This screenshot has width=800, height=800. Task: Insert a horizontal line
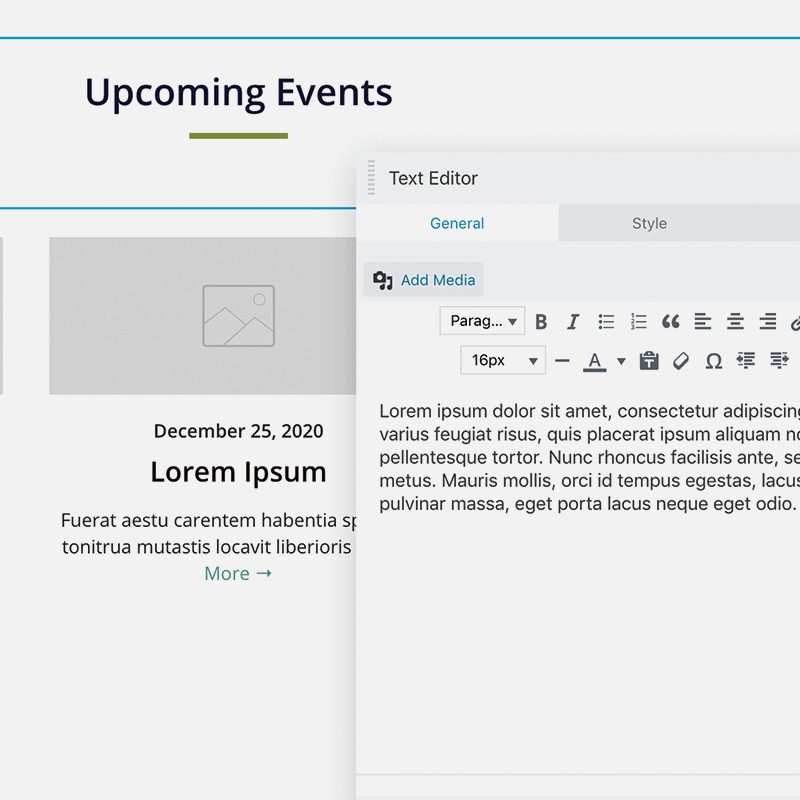(562, 361)
